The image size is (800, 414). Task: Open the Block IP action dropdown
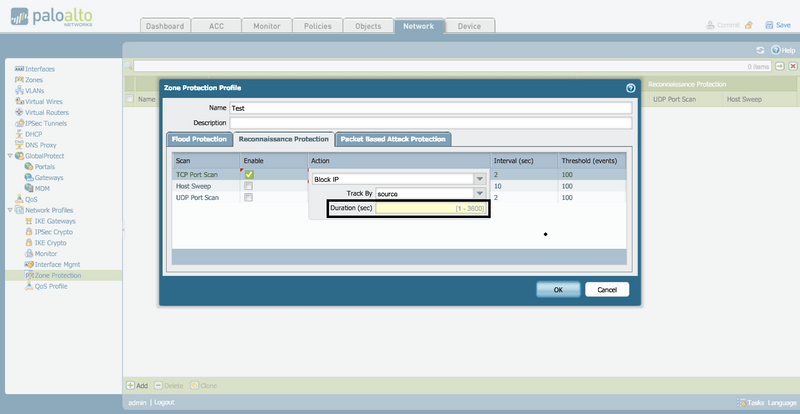pos(479,179)
